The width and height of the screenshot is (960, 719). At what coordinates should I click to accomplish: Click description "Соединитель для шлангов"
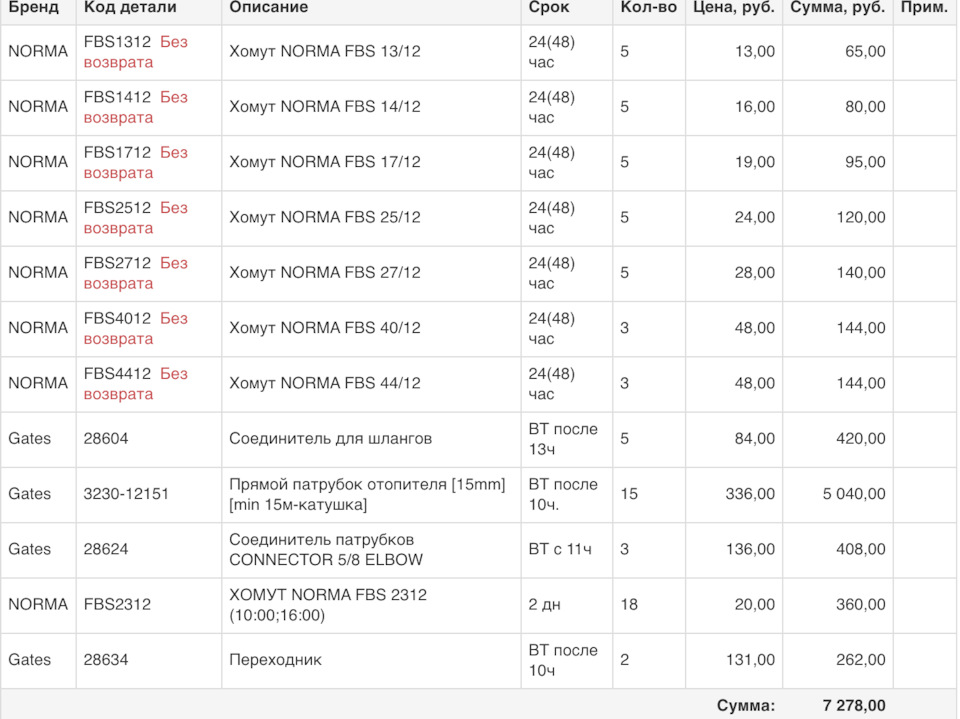click(x=330, y=438)
